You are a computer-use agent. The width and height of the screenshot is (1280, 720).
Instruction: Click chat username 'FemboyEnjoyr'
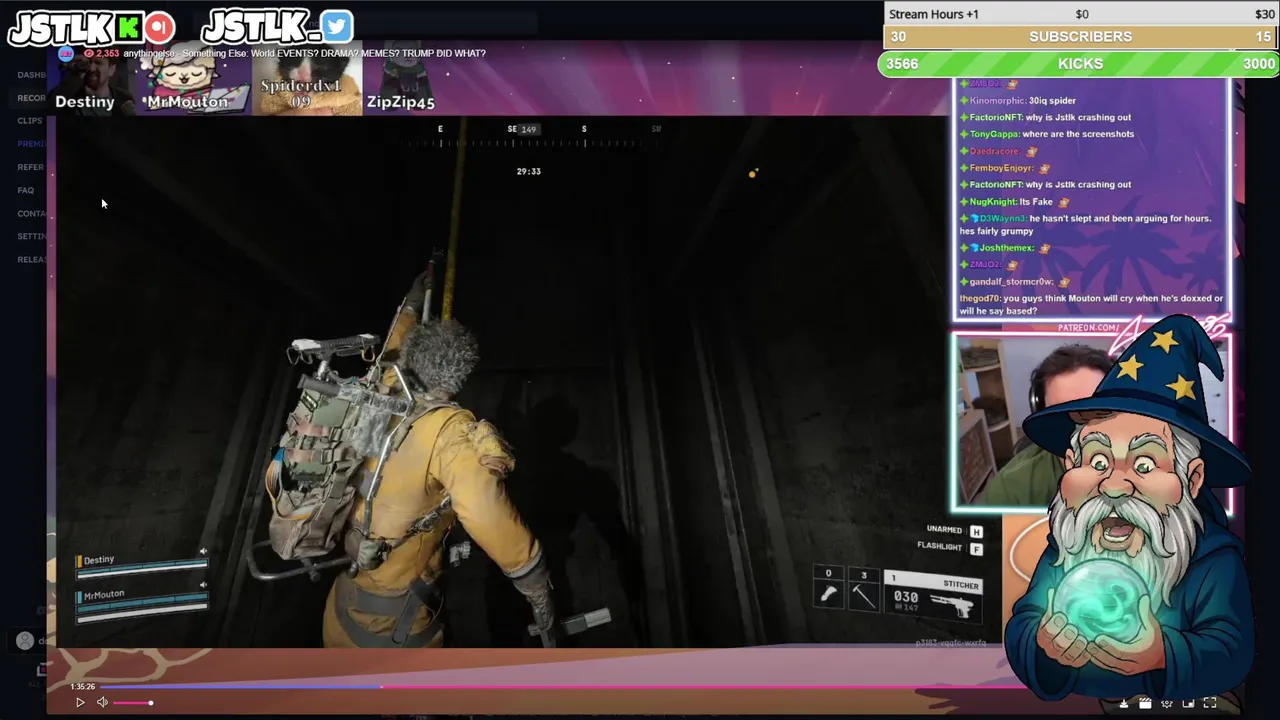[x=1002, y=168]
